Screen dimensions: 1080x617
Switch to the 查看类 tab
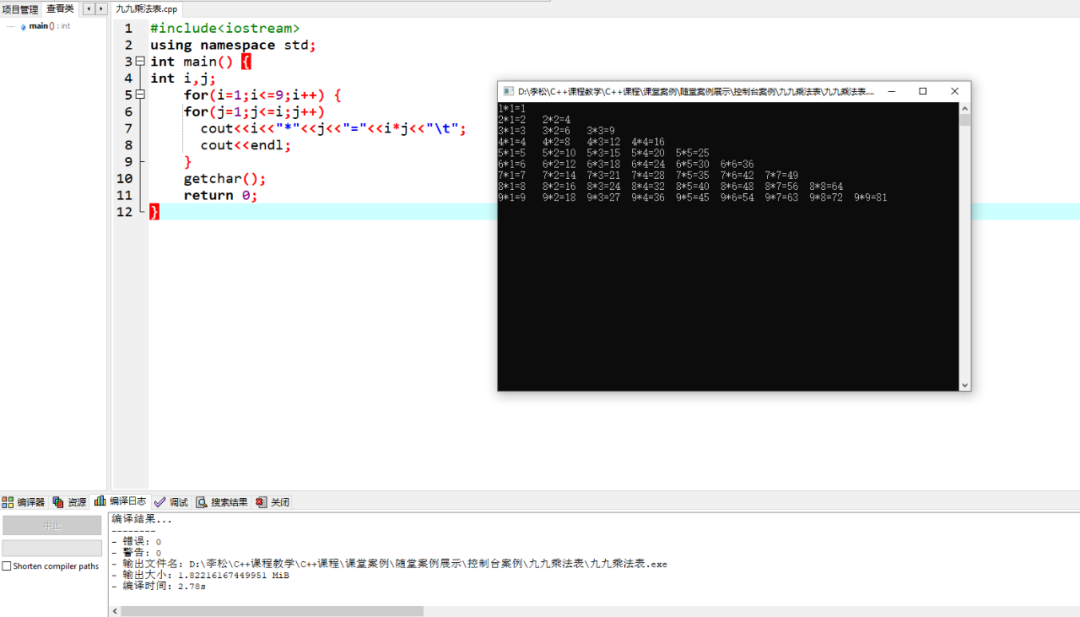click(60, 9)
